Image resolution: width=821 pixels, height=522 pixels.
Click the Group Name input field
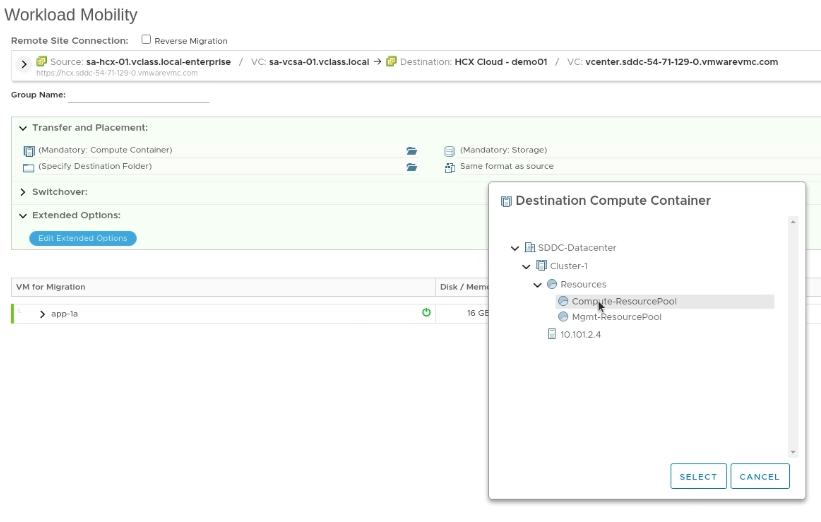pyautogui.click(x=139, y=95)
